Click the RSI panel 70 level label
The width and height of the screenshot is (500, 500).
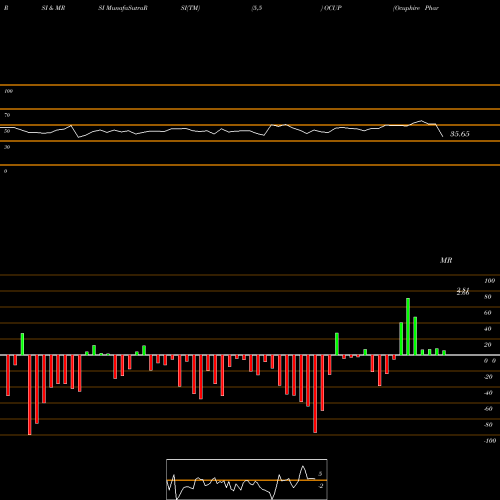(7, 115)
